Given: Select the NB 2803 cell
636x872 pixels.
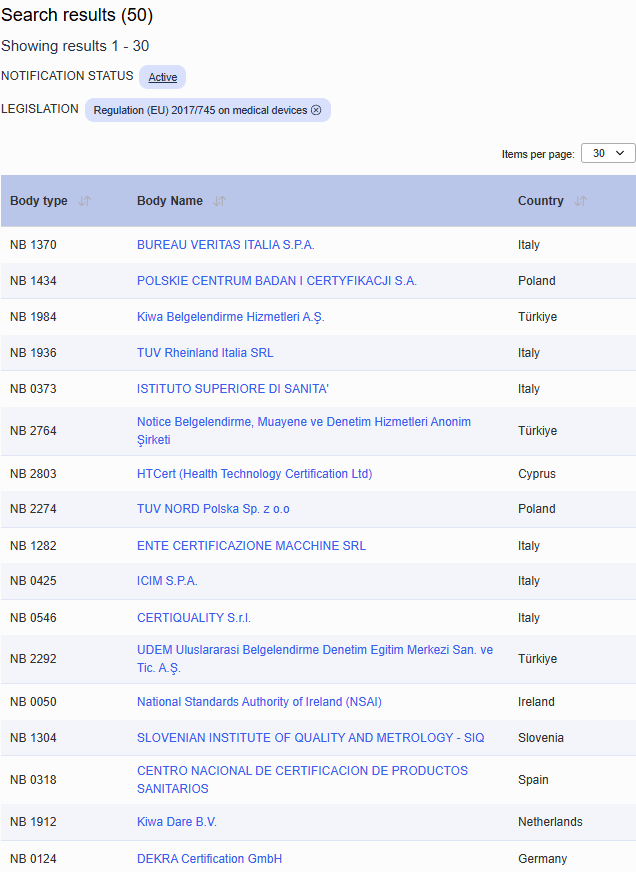Looking at the screenshot, I should coord(33,474).
